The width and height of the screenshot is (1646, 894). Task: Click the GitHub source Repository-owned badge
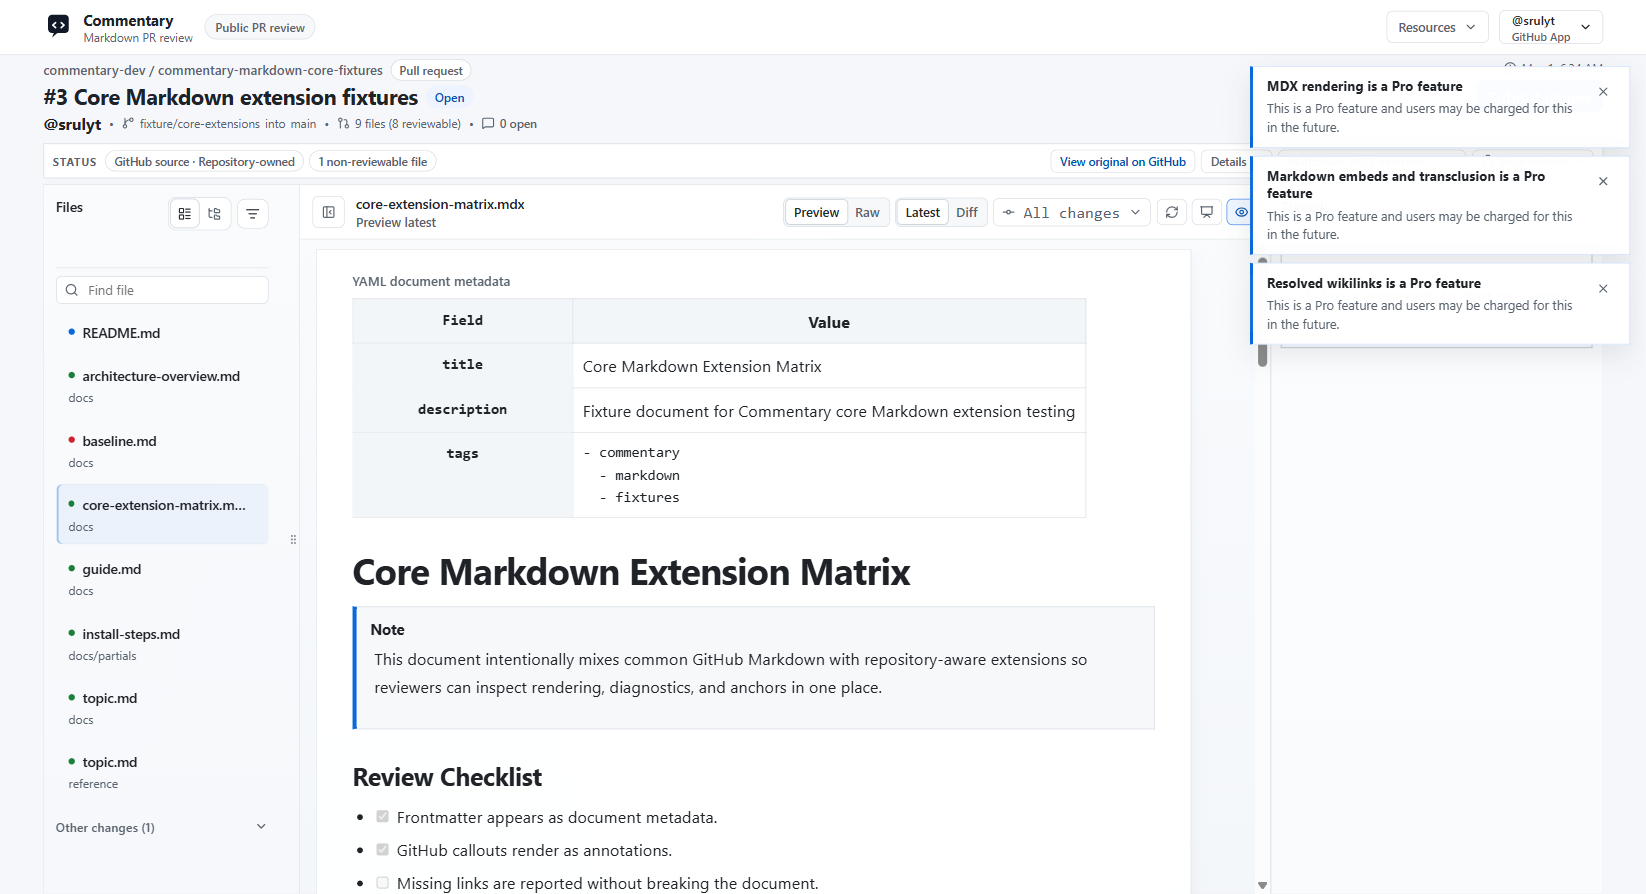pos(204,162)
